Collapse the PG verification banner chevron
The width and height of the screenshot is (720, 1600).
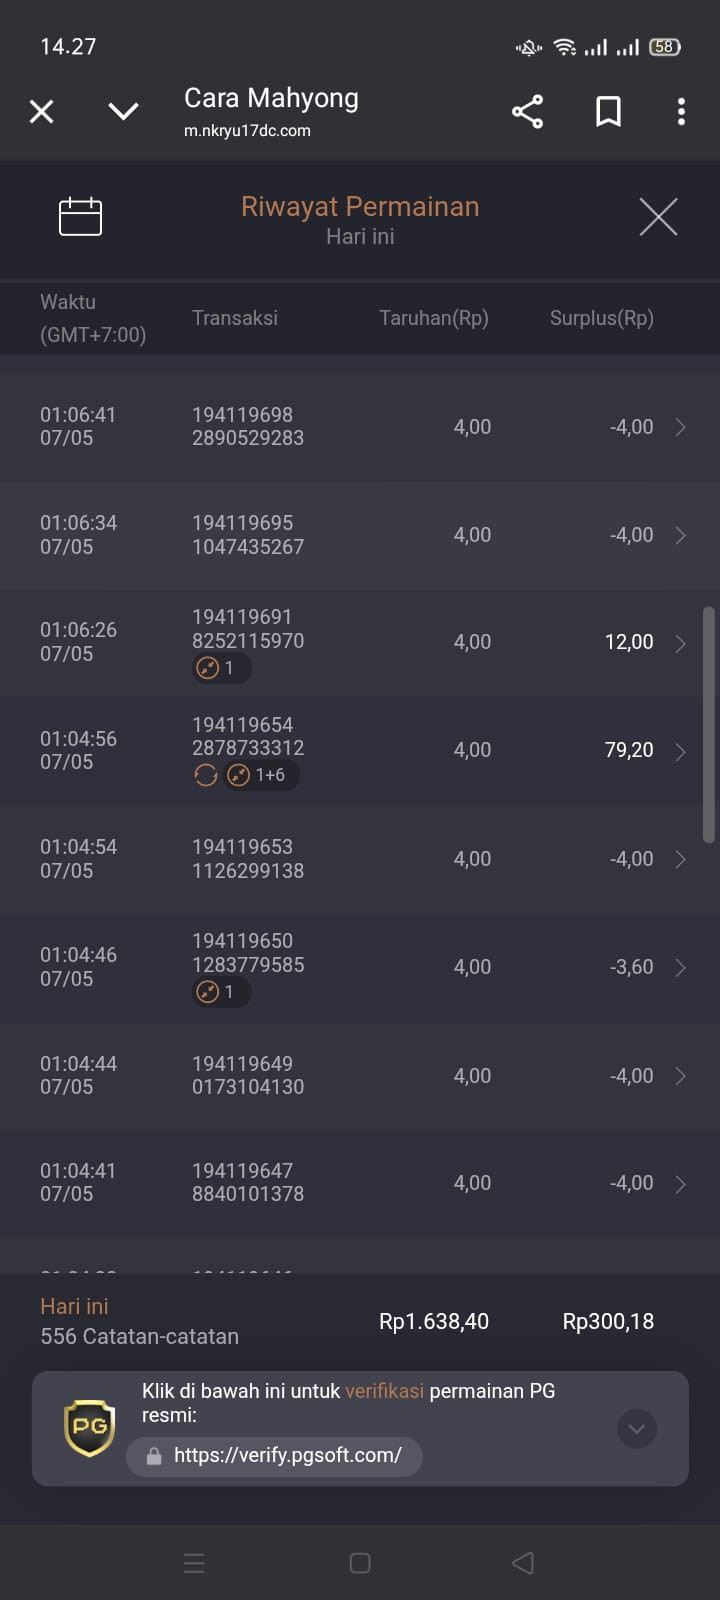point(637,1428)
